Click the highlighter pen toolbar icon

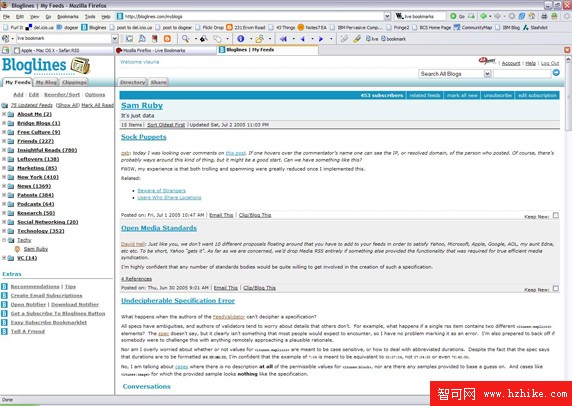(357, 39)
